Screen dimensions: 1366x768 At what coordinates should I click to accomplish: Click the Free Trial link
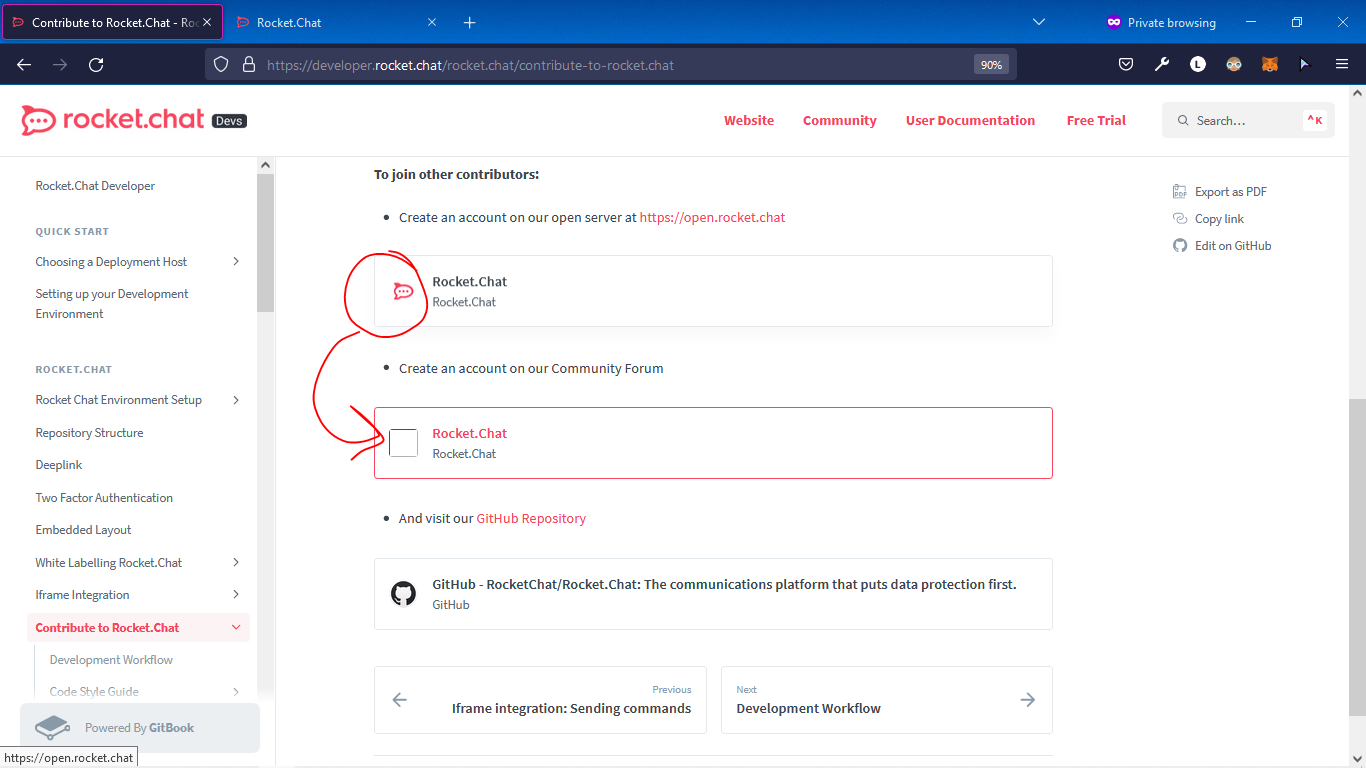click(1096, 120)
